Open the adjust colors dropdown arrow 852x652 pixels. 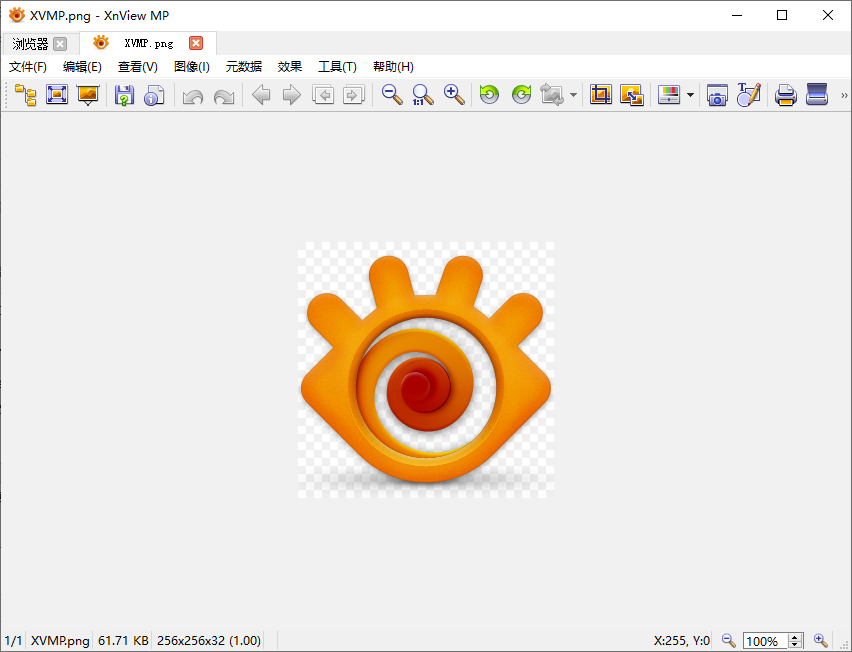click(x=690, y=94)
